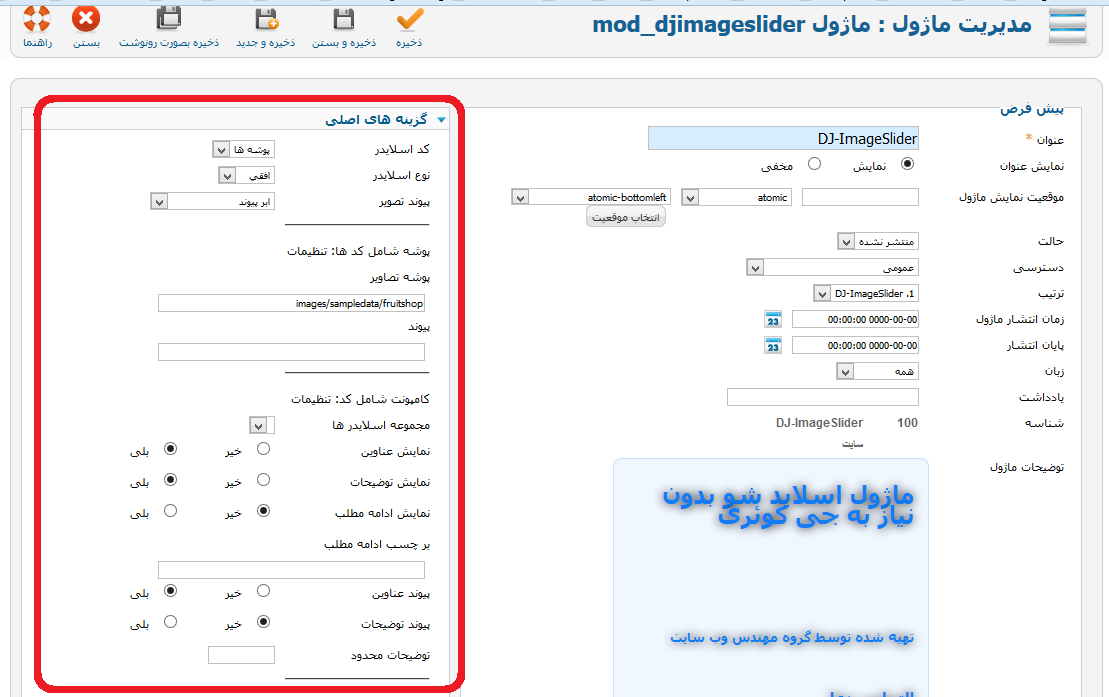1109x697 pixels.
Task: Click the ذخیره (Save) checkmark icon
Action: [409, 21]
